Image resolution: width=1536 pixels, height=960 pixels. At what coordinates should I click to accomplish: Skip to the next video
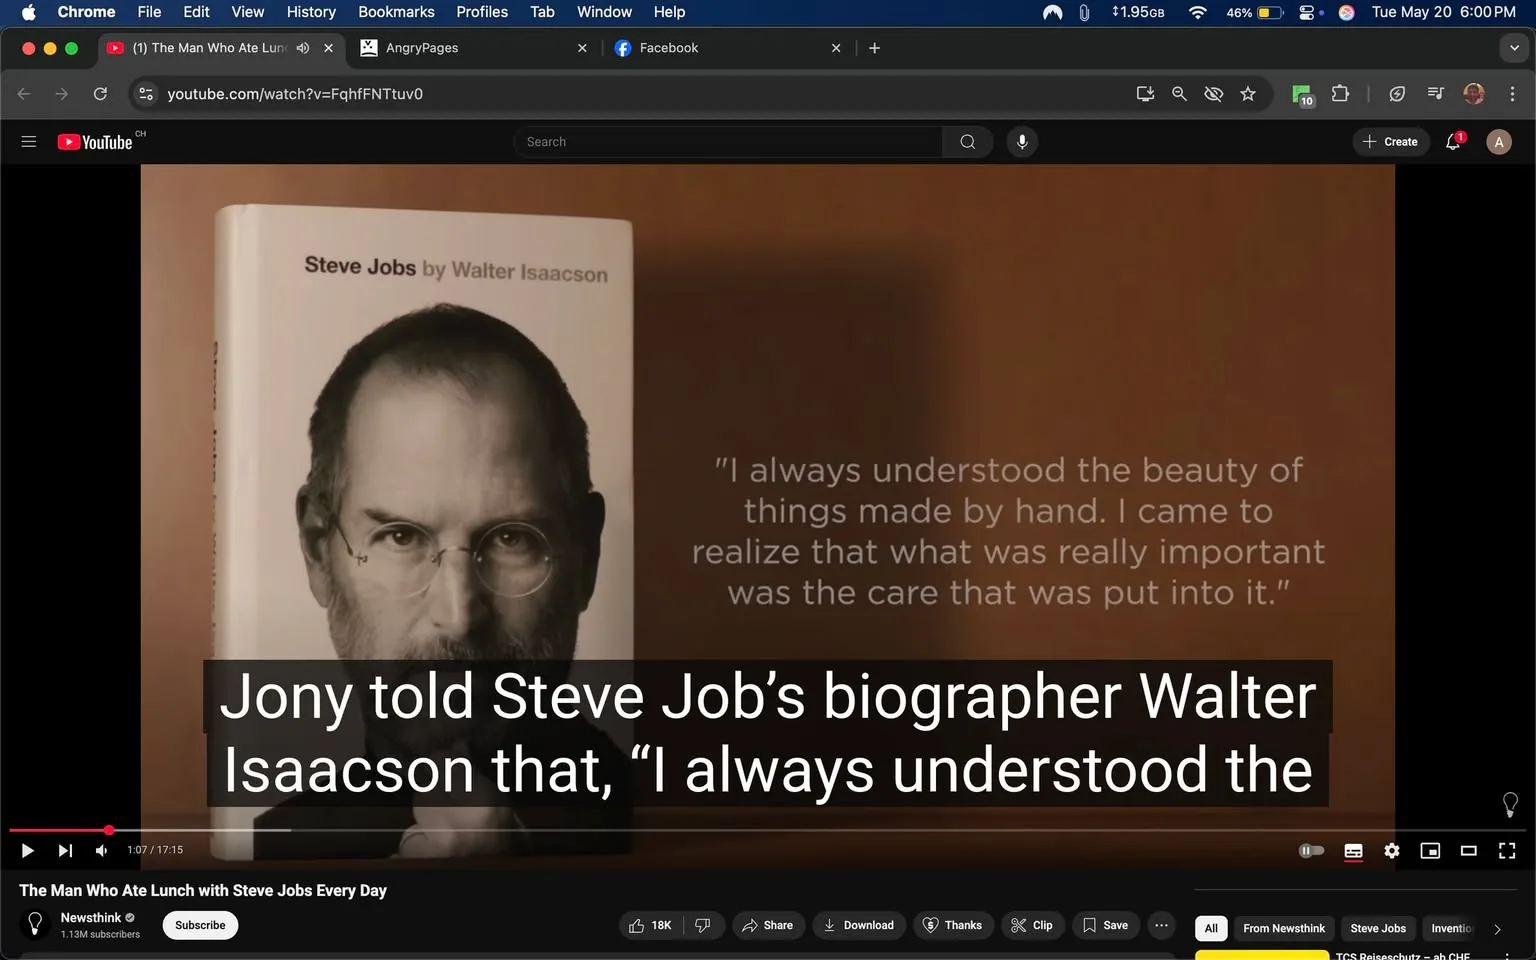65,850
